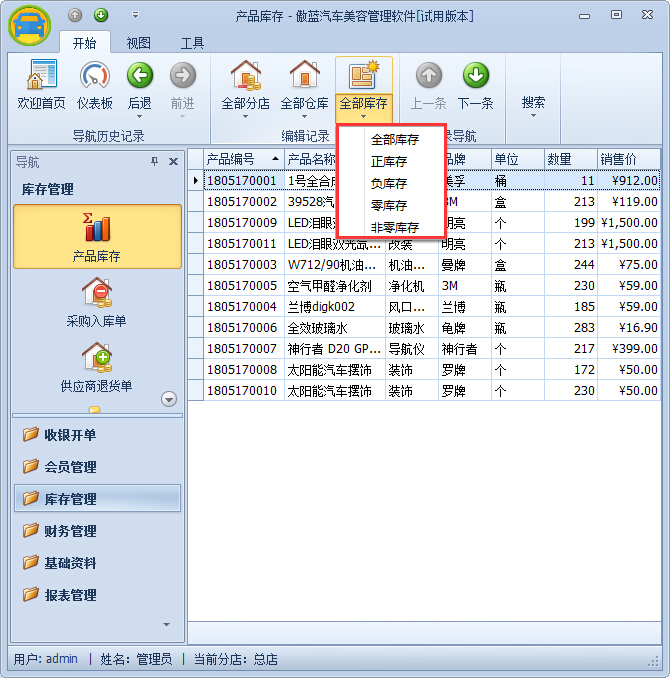Switch to the 工具 ribbon tab
Image resolution: width=670 pixels, height=678 pixels.
click(192, 43)
